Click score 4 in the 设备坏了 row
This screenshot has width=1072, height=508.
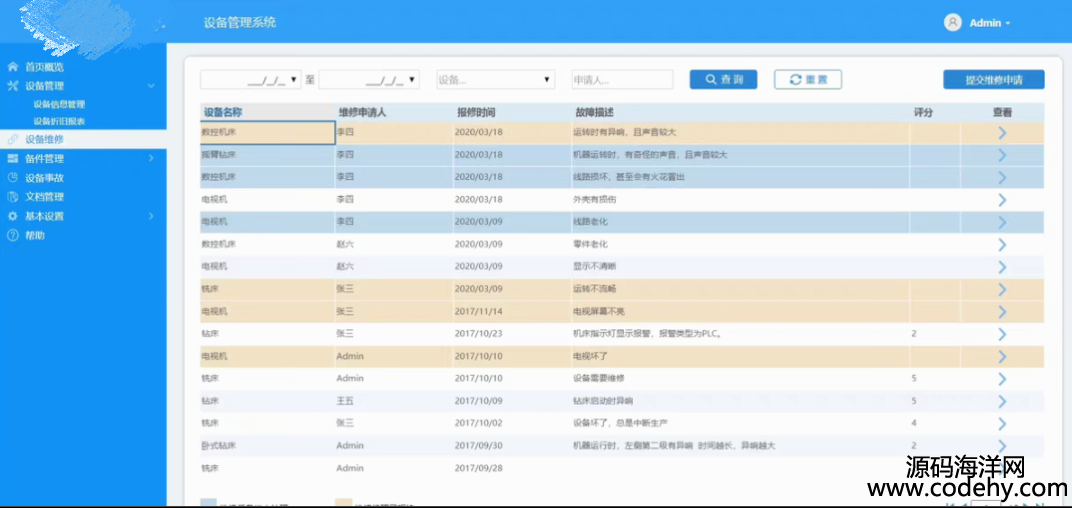click(x=914, y=423)
